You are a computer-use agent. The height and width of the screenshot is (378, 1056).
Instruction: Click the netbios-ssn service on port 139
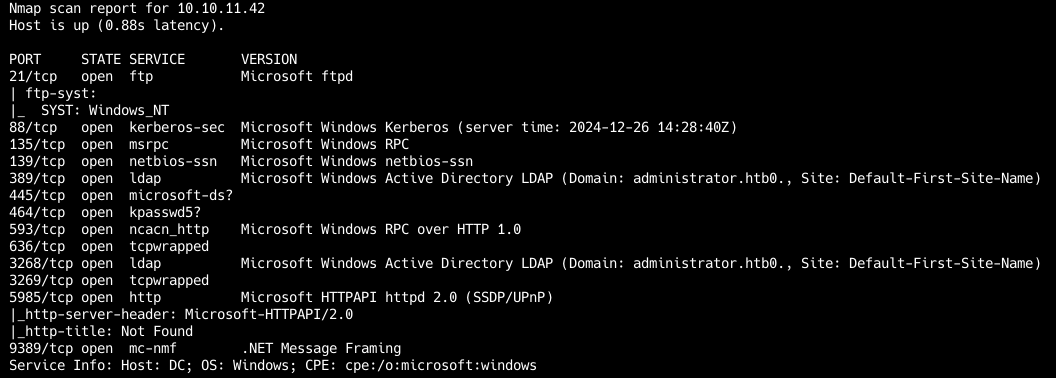(176, 162)
